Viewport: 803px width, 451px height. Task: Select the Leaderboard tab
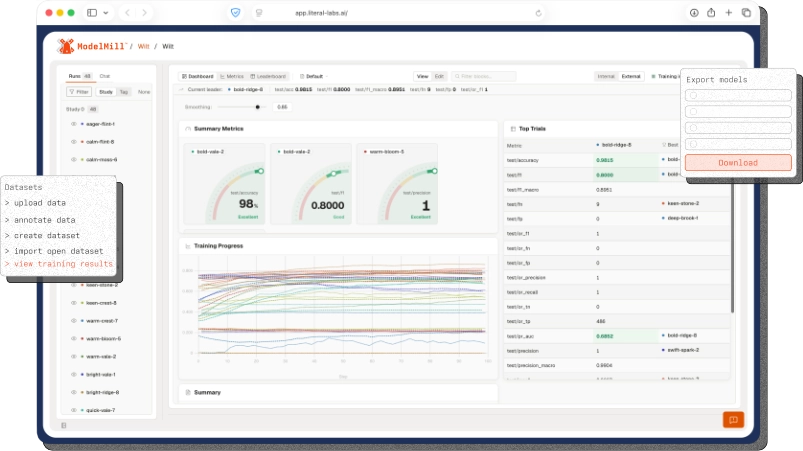[268, 76]
